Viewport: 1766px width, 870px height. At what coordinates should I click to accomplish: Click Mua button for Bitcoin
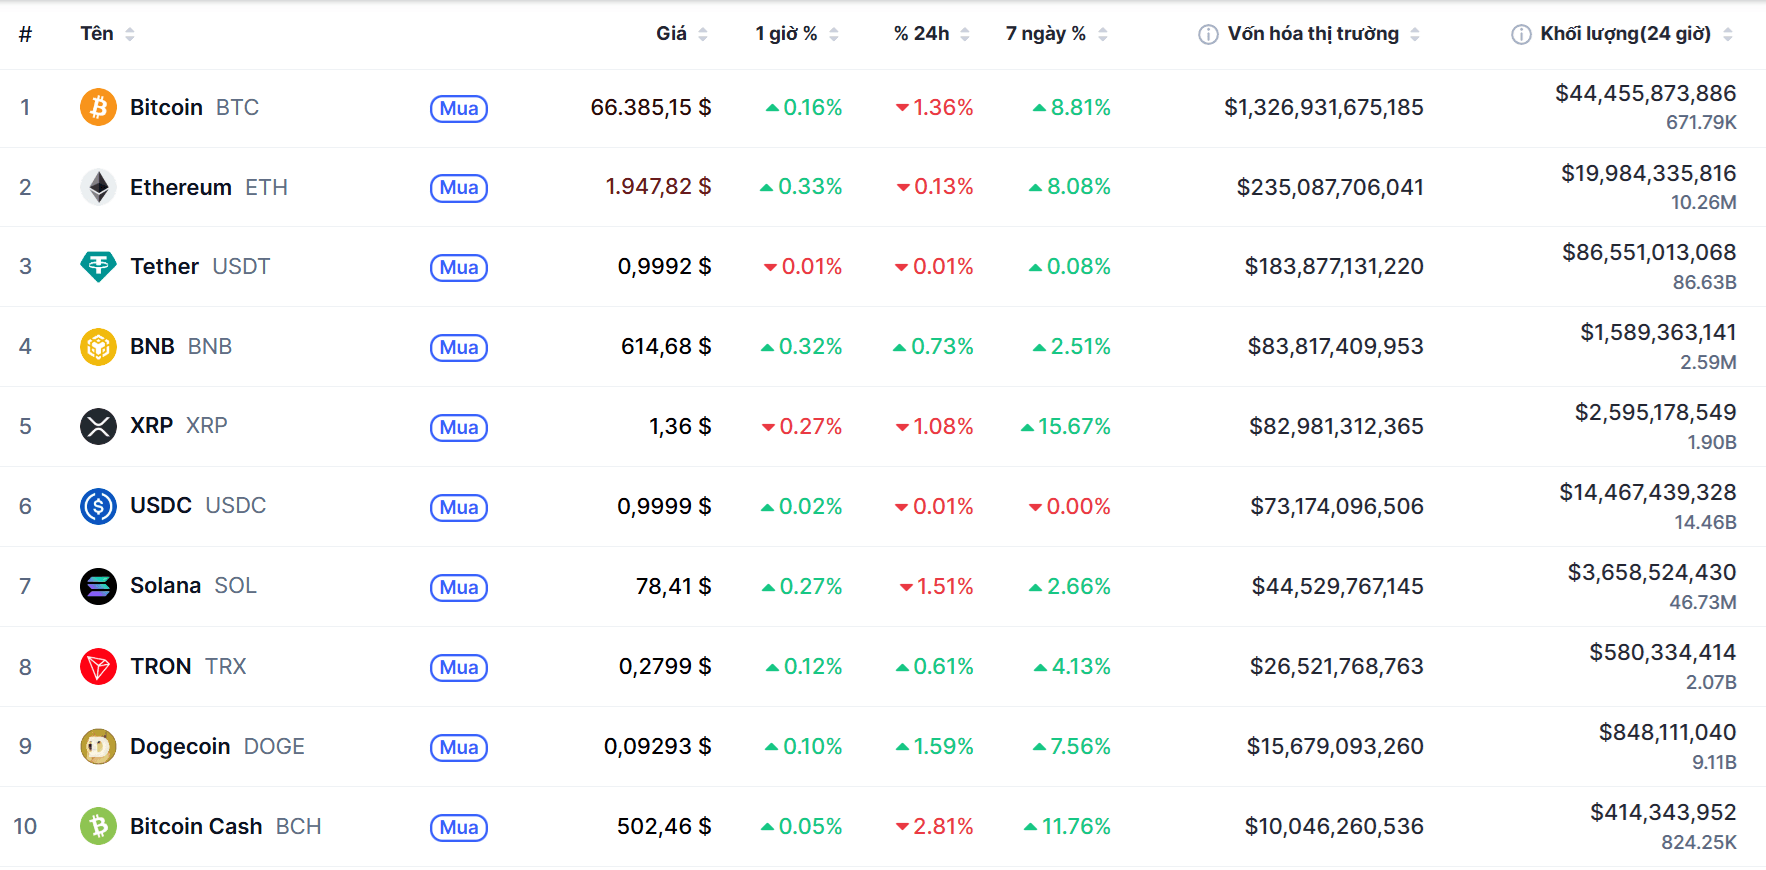pyautogui.click(x=459, y=108)
